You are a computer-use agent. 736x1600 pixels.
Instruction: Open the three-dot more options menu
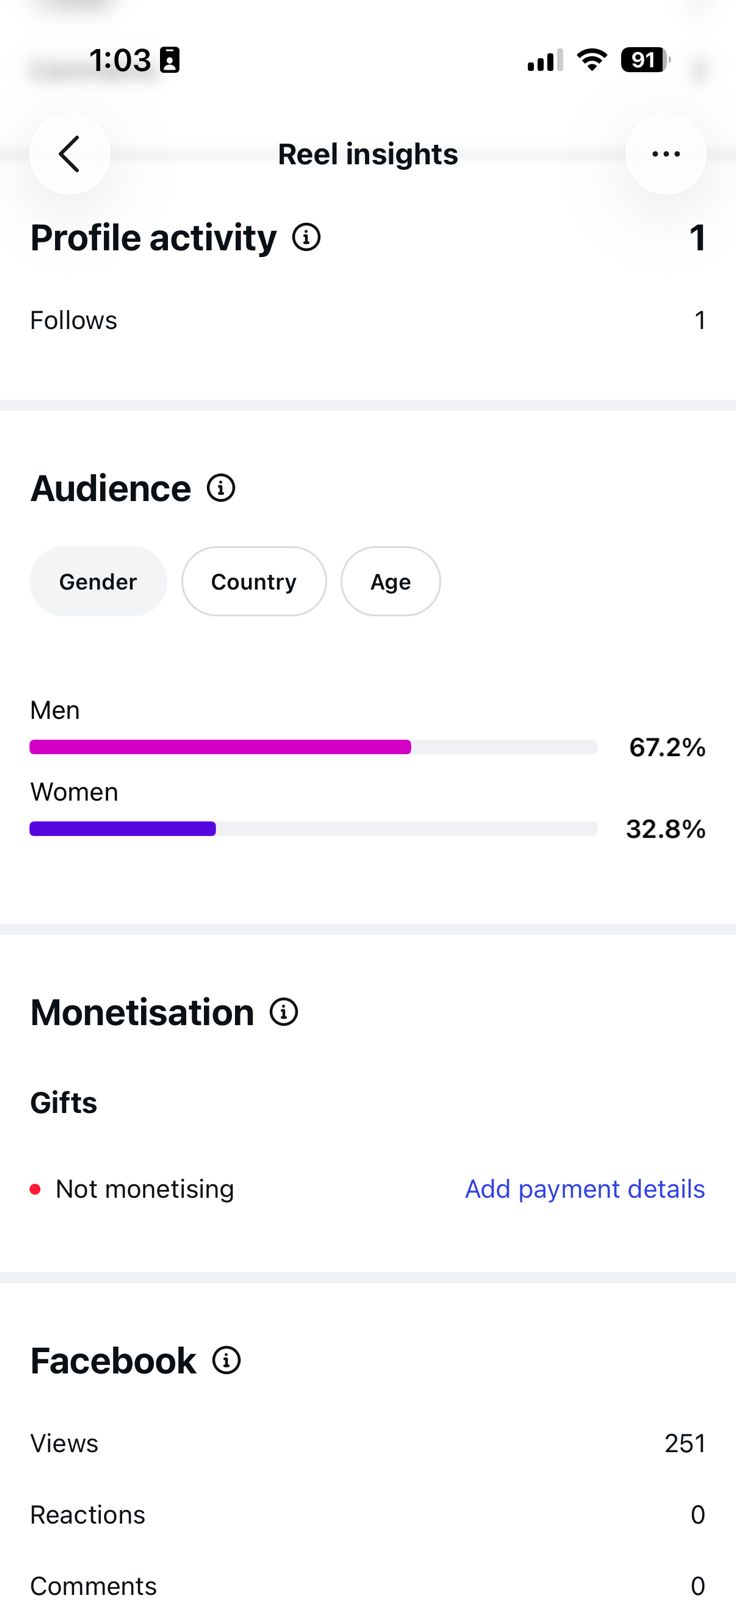point(666,154)
